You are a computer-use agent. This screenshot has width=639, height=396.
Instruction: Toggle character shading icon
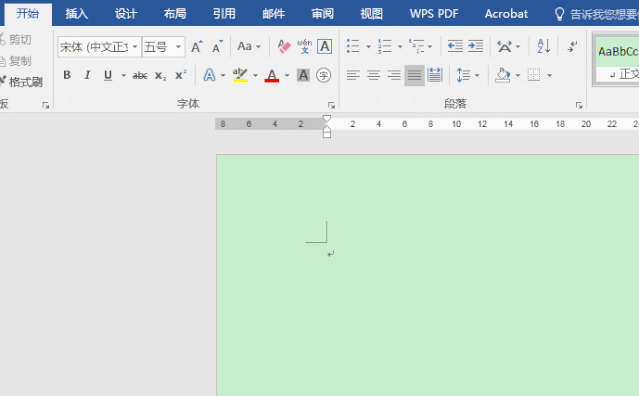pos(303,75)
